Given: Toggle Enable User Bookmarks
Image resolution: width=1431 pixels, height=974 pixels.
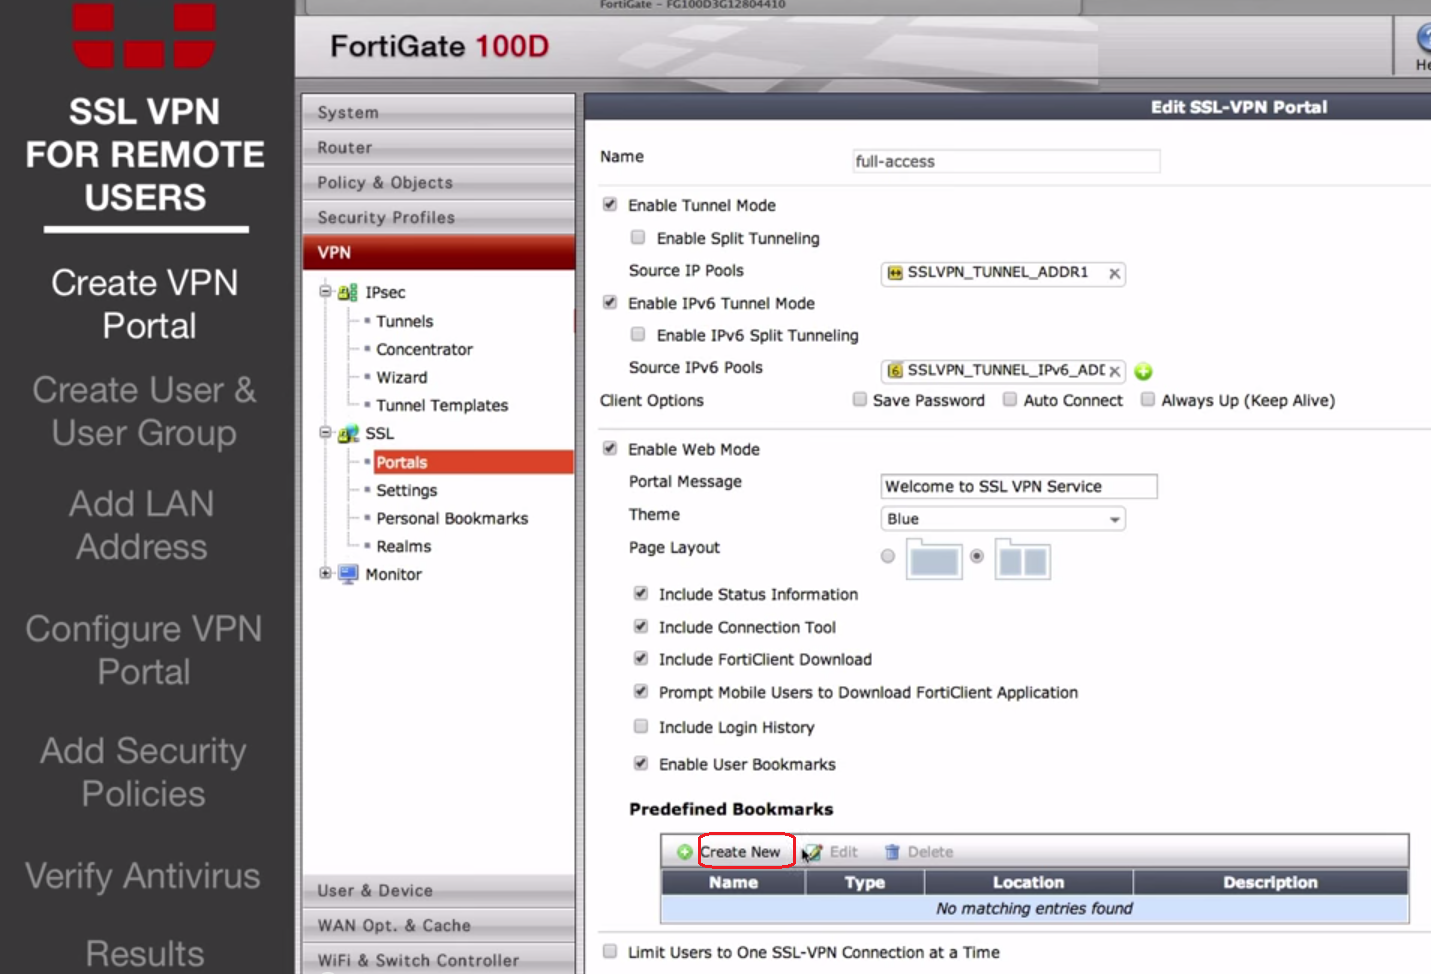Looking at the screenshot, I should pos(641,763).
